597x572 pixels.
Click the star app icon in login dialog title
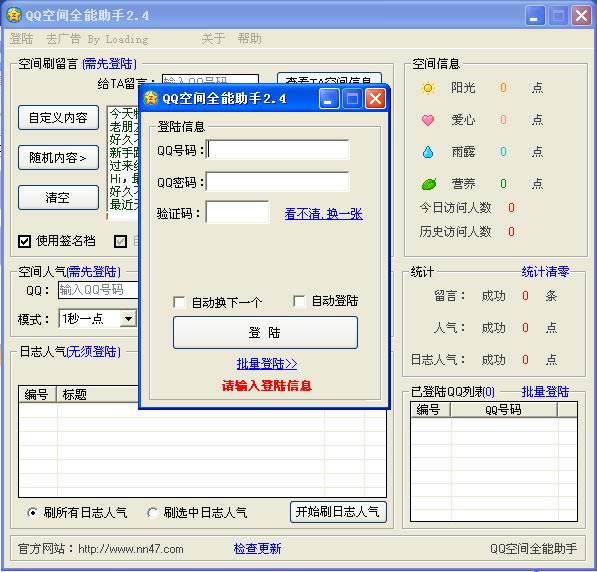pos(151,98)
